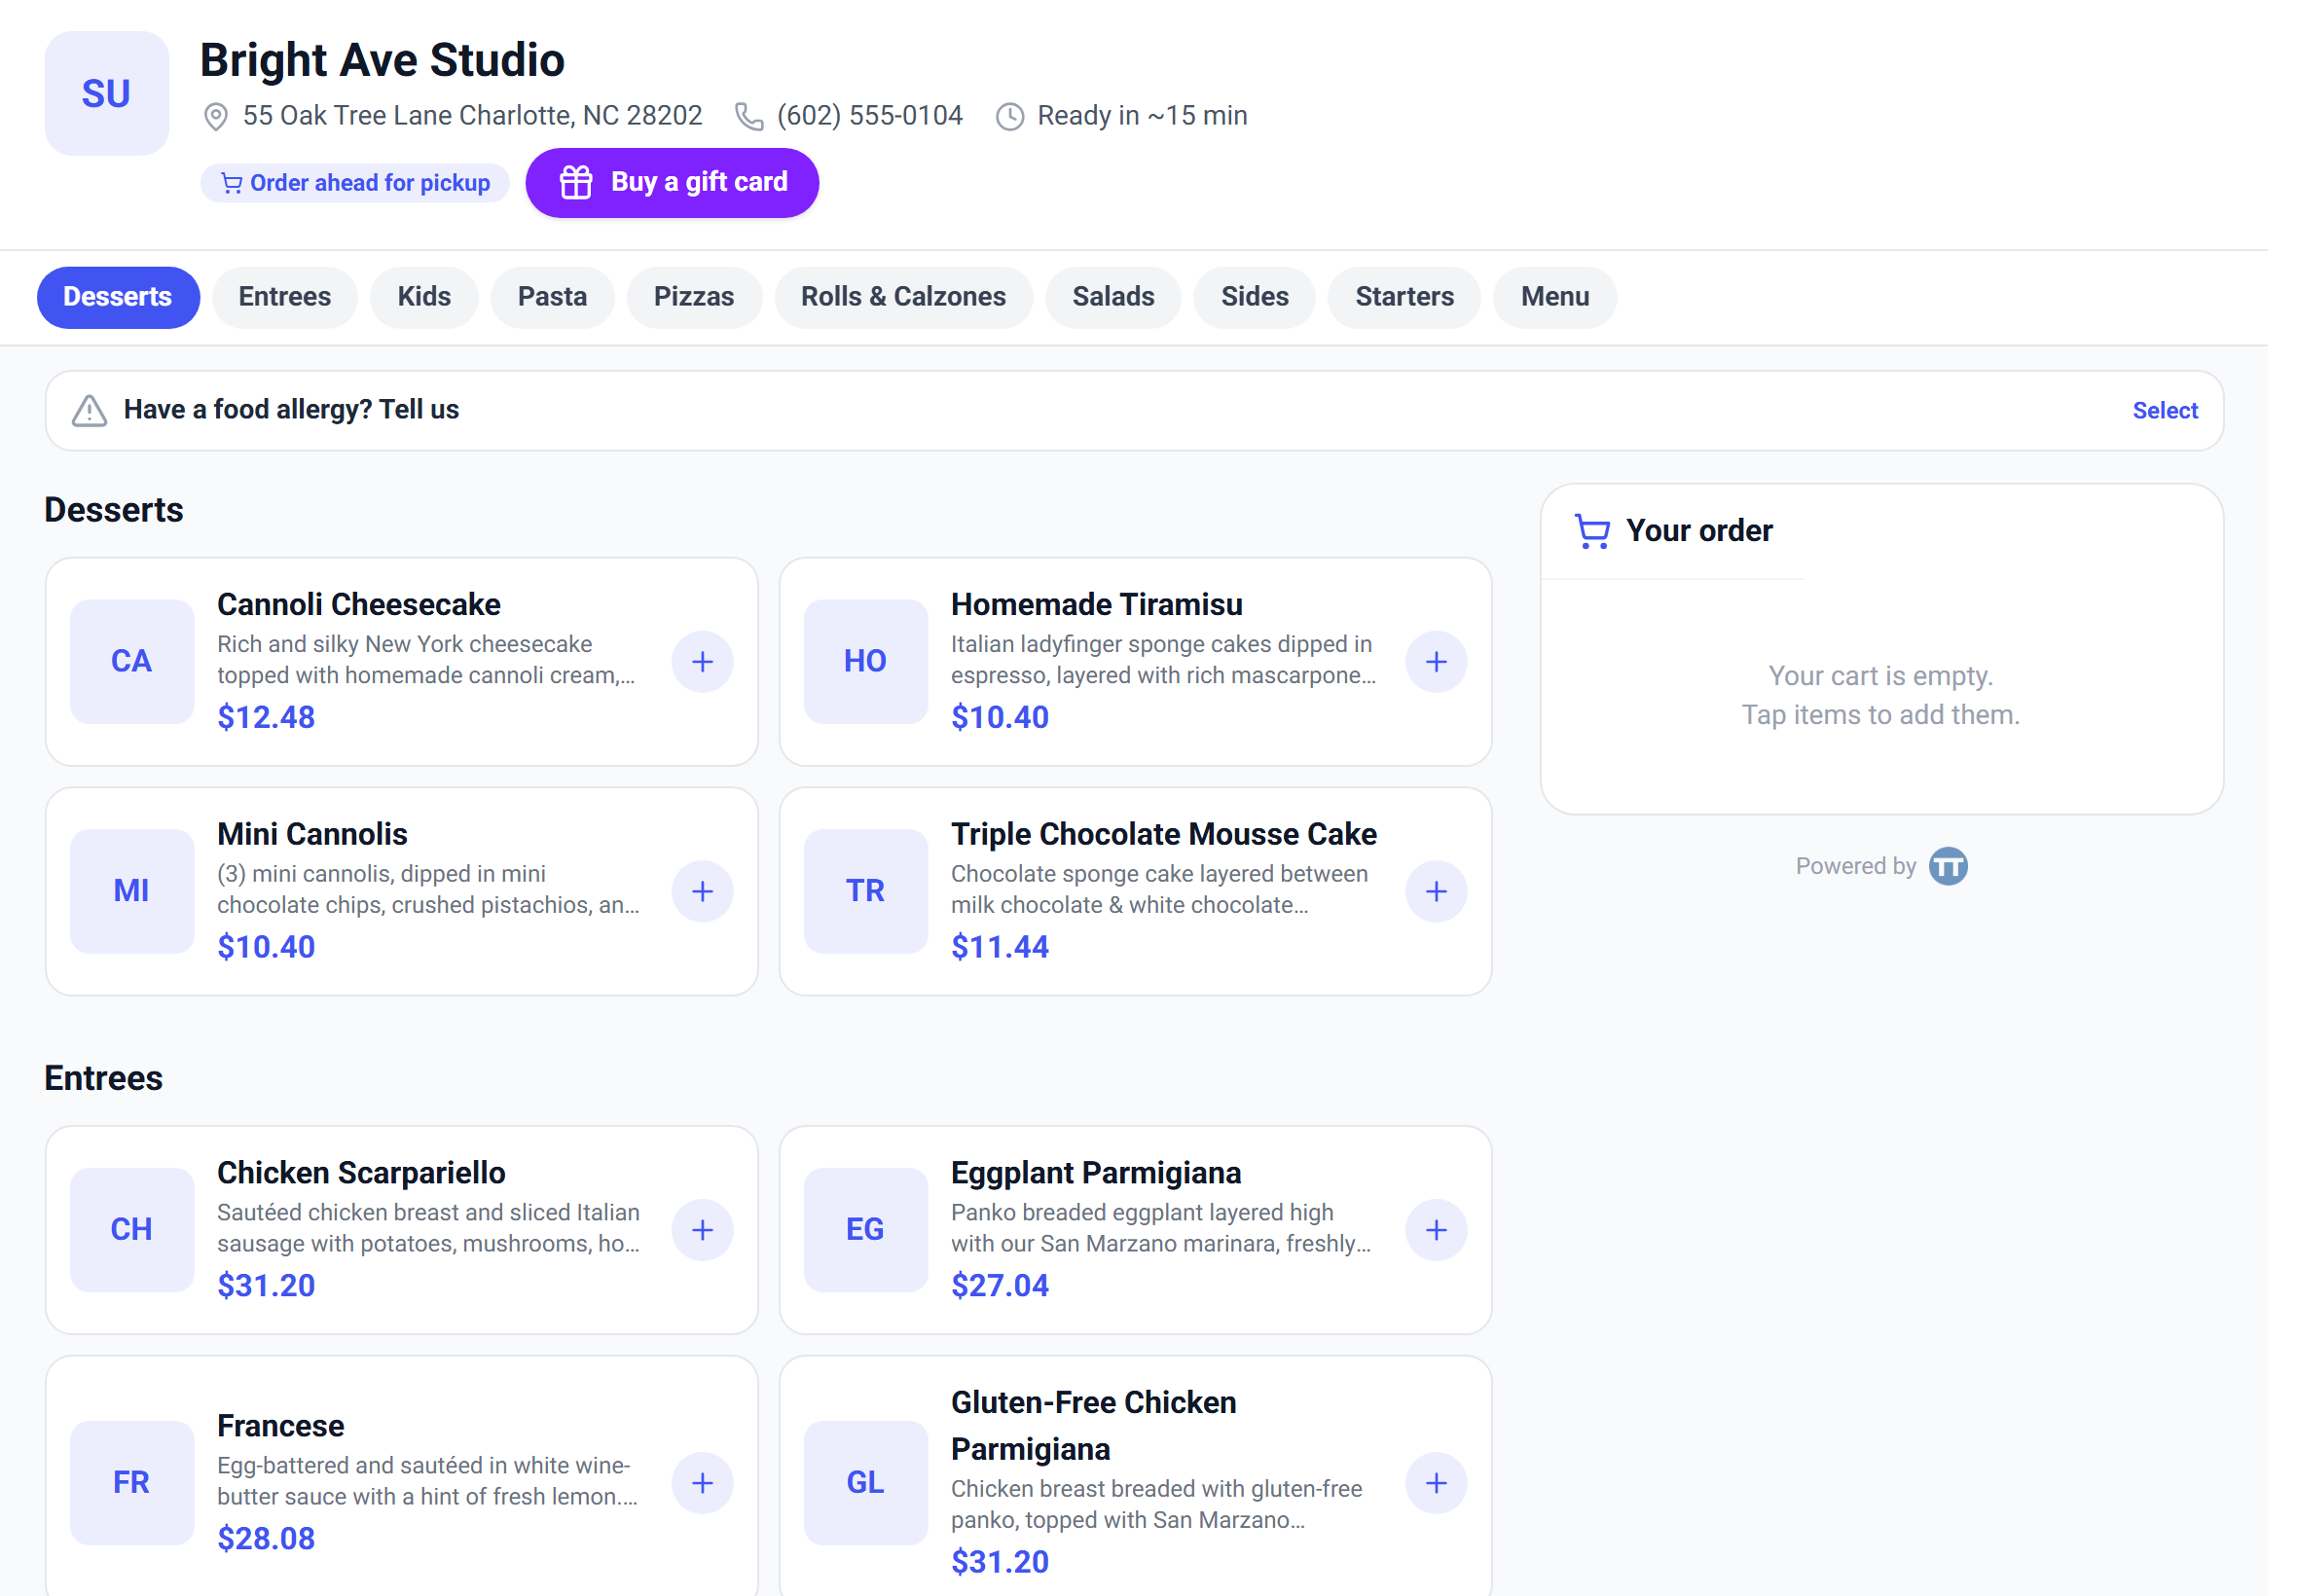This screenshot has height=1596, width=2297.
Task: Click the phone icon next to number
Action: point(748,117)
